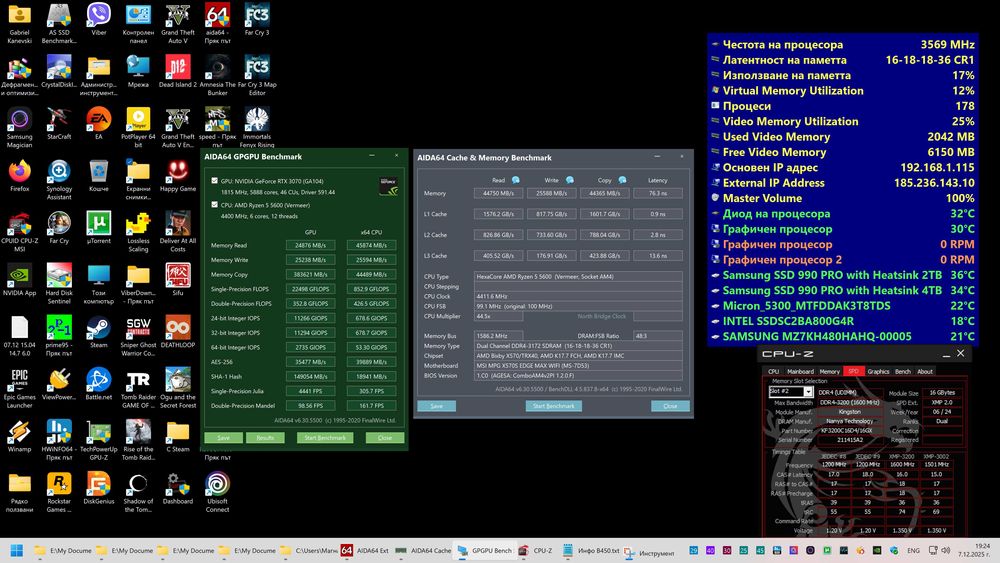Click Close in the GPGPU Benchmark window
The width and height of the screenshot is (1000, 563).
pyautogui.click(x=385, y=437)
